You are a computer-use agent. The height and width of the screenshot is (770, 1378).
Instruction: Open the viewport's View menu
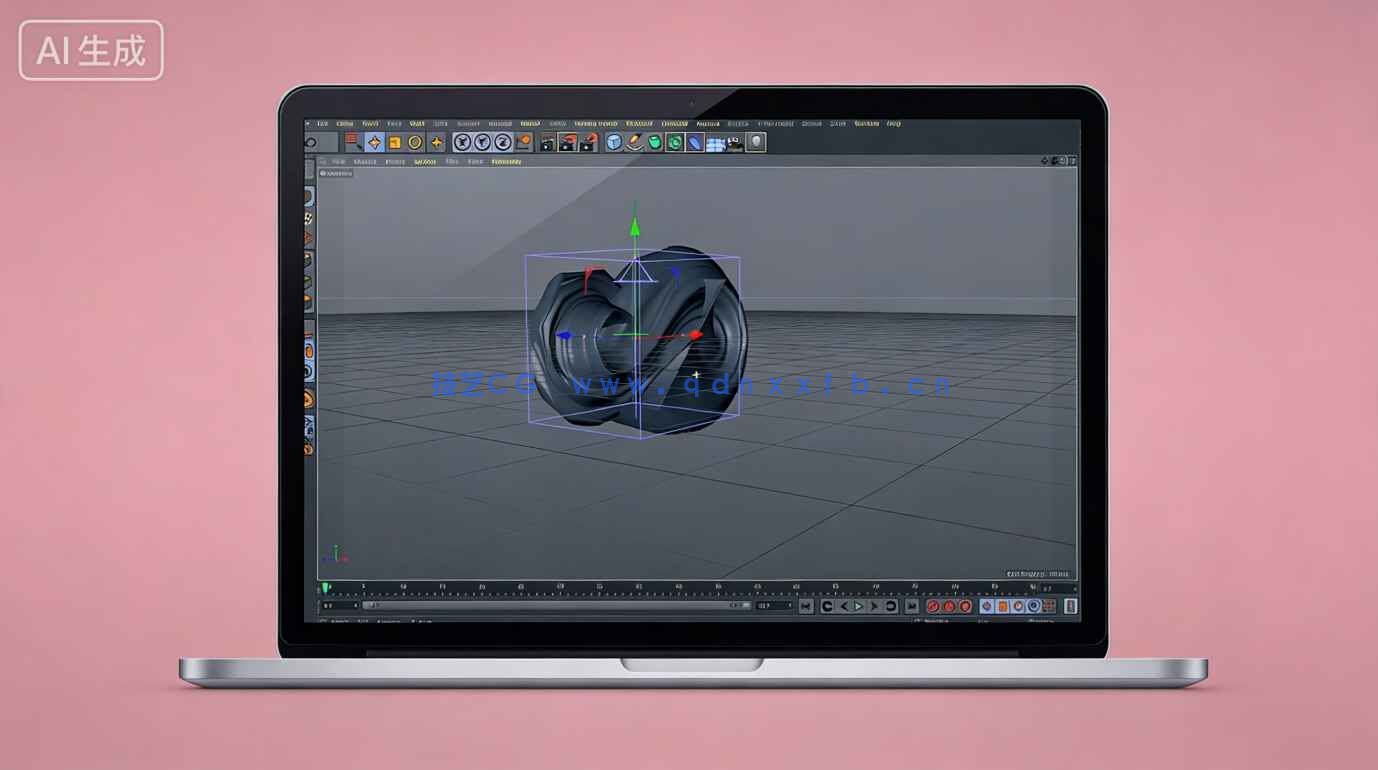[x=339, y=161]
